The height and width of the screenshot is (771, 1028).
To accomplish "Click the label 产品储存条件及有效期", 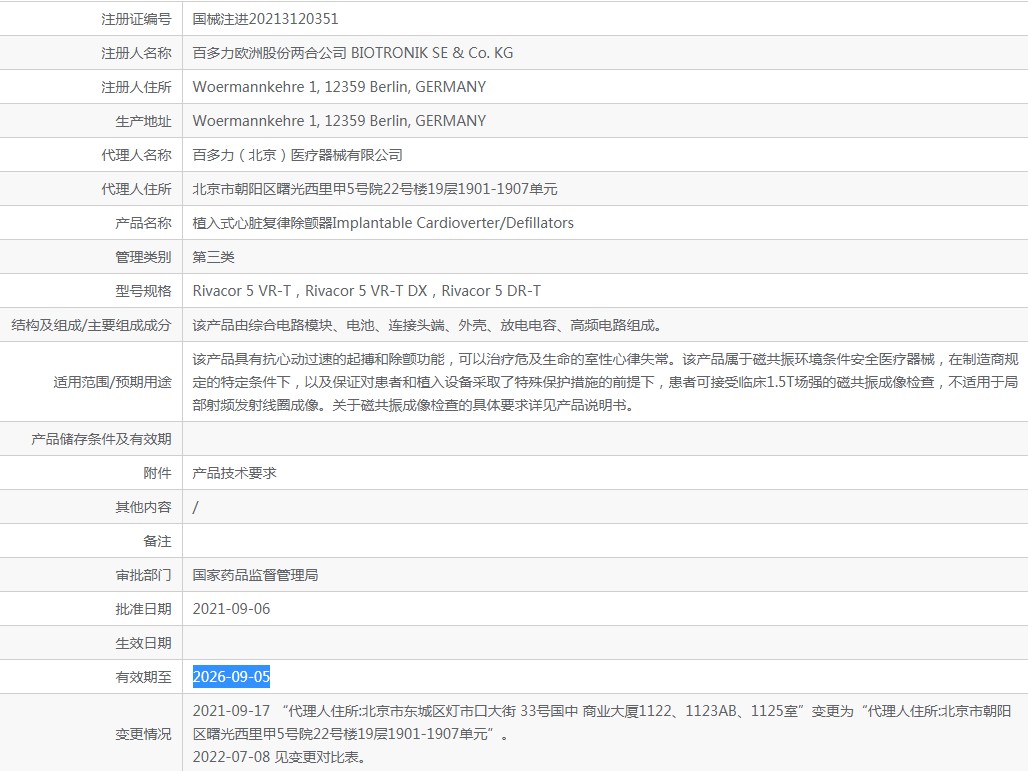I will tap(102, 439).
